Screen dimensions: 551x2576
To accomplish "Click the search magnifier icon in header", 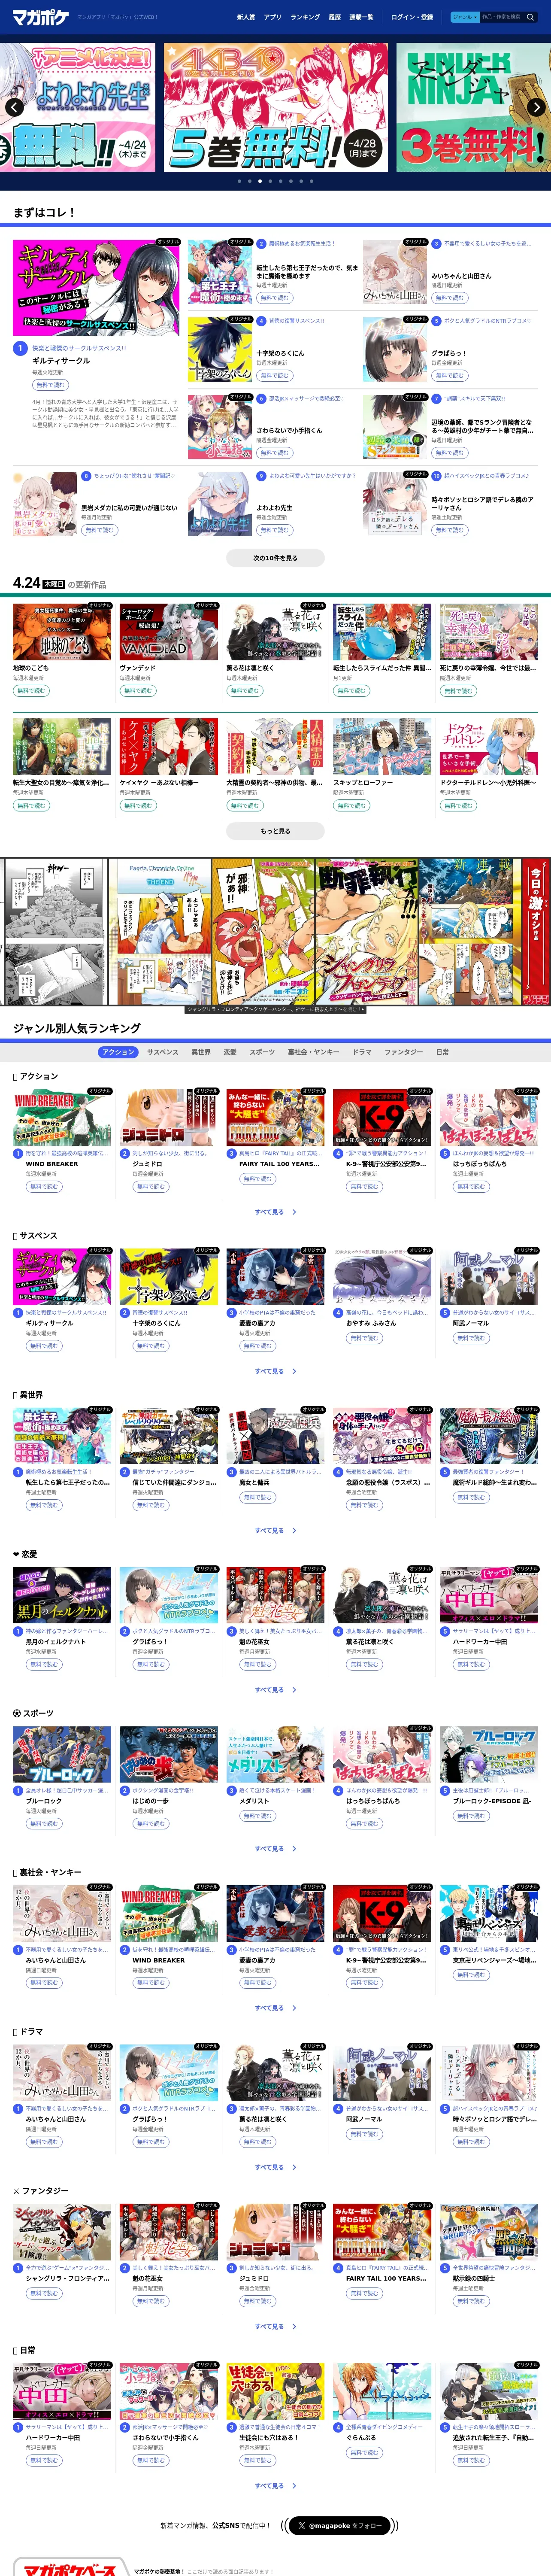I will 529,17.
